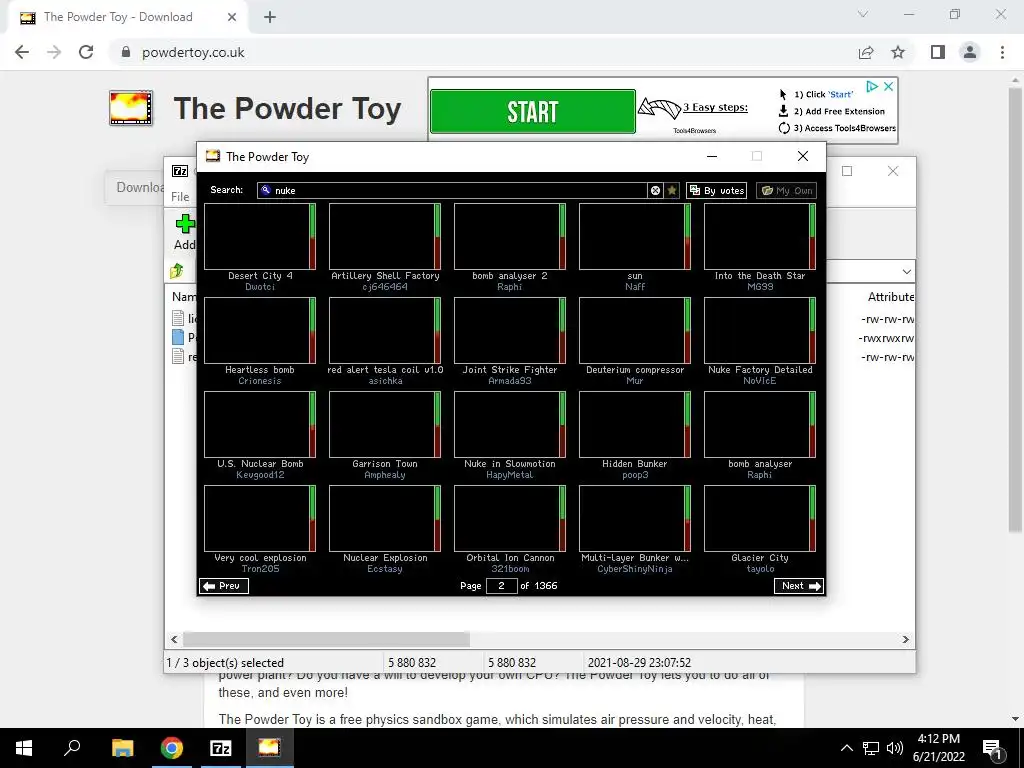The width and height of the screenshot is (1024, 768).
Task: Open Windows Start menu
Action: click(x=24, y=748)
